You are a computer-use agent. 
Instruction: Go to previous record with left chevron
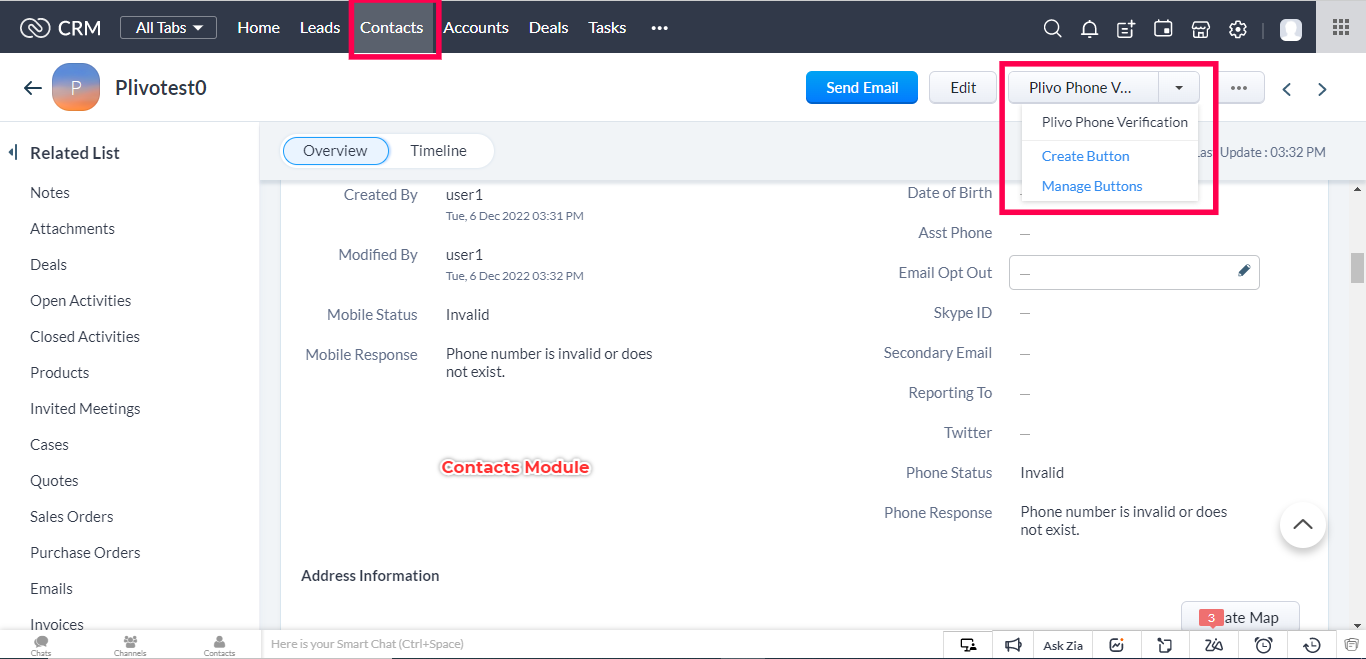point(1287,89)
